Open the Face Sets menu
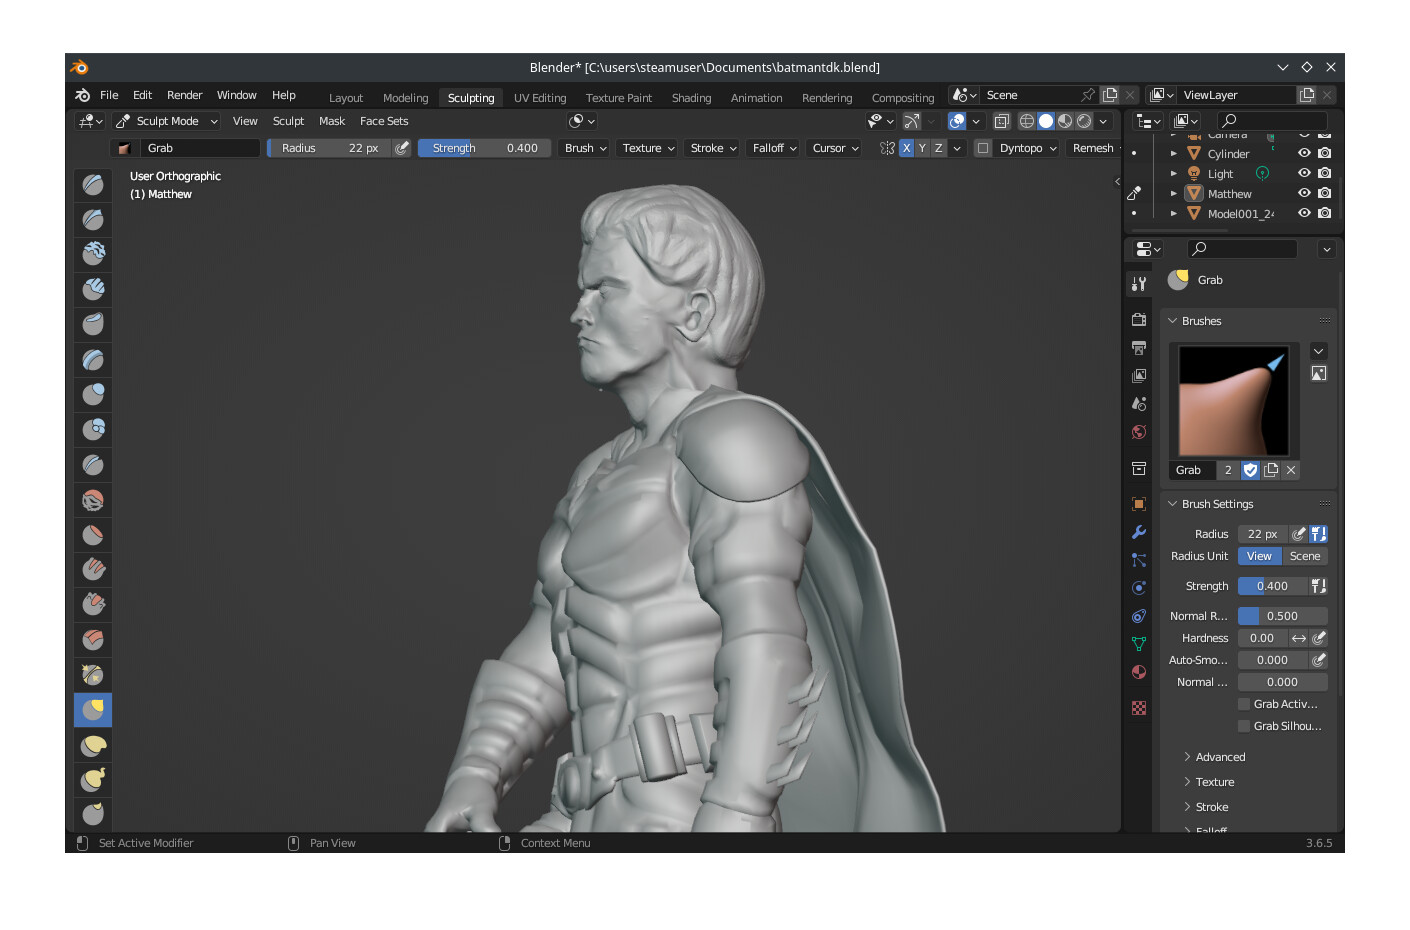Viewport: 1410px width, 930px height. coord(384,121)
